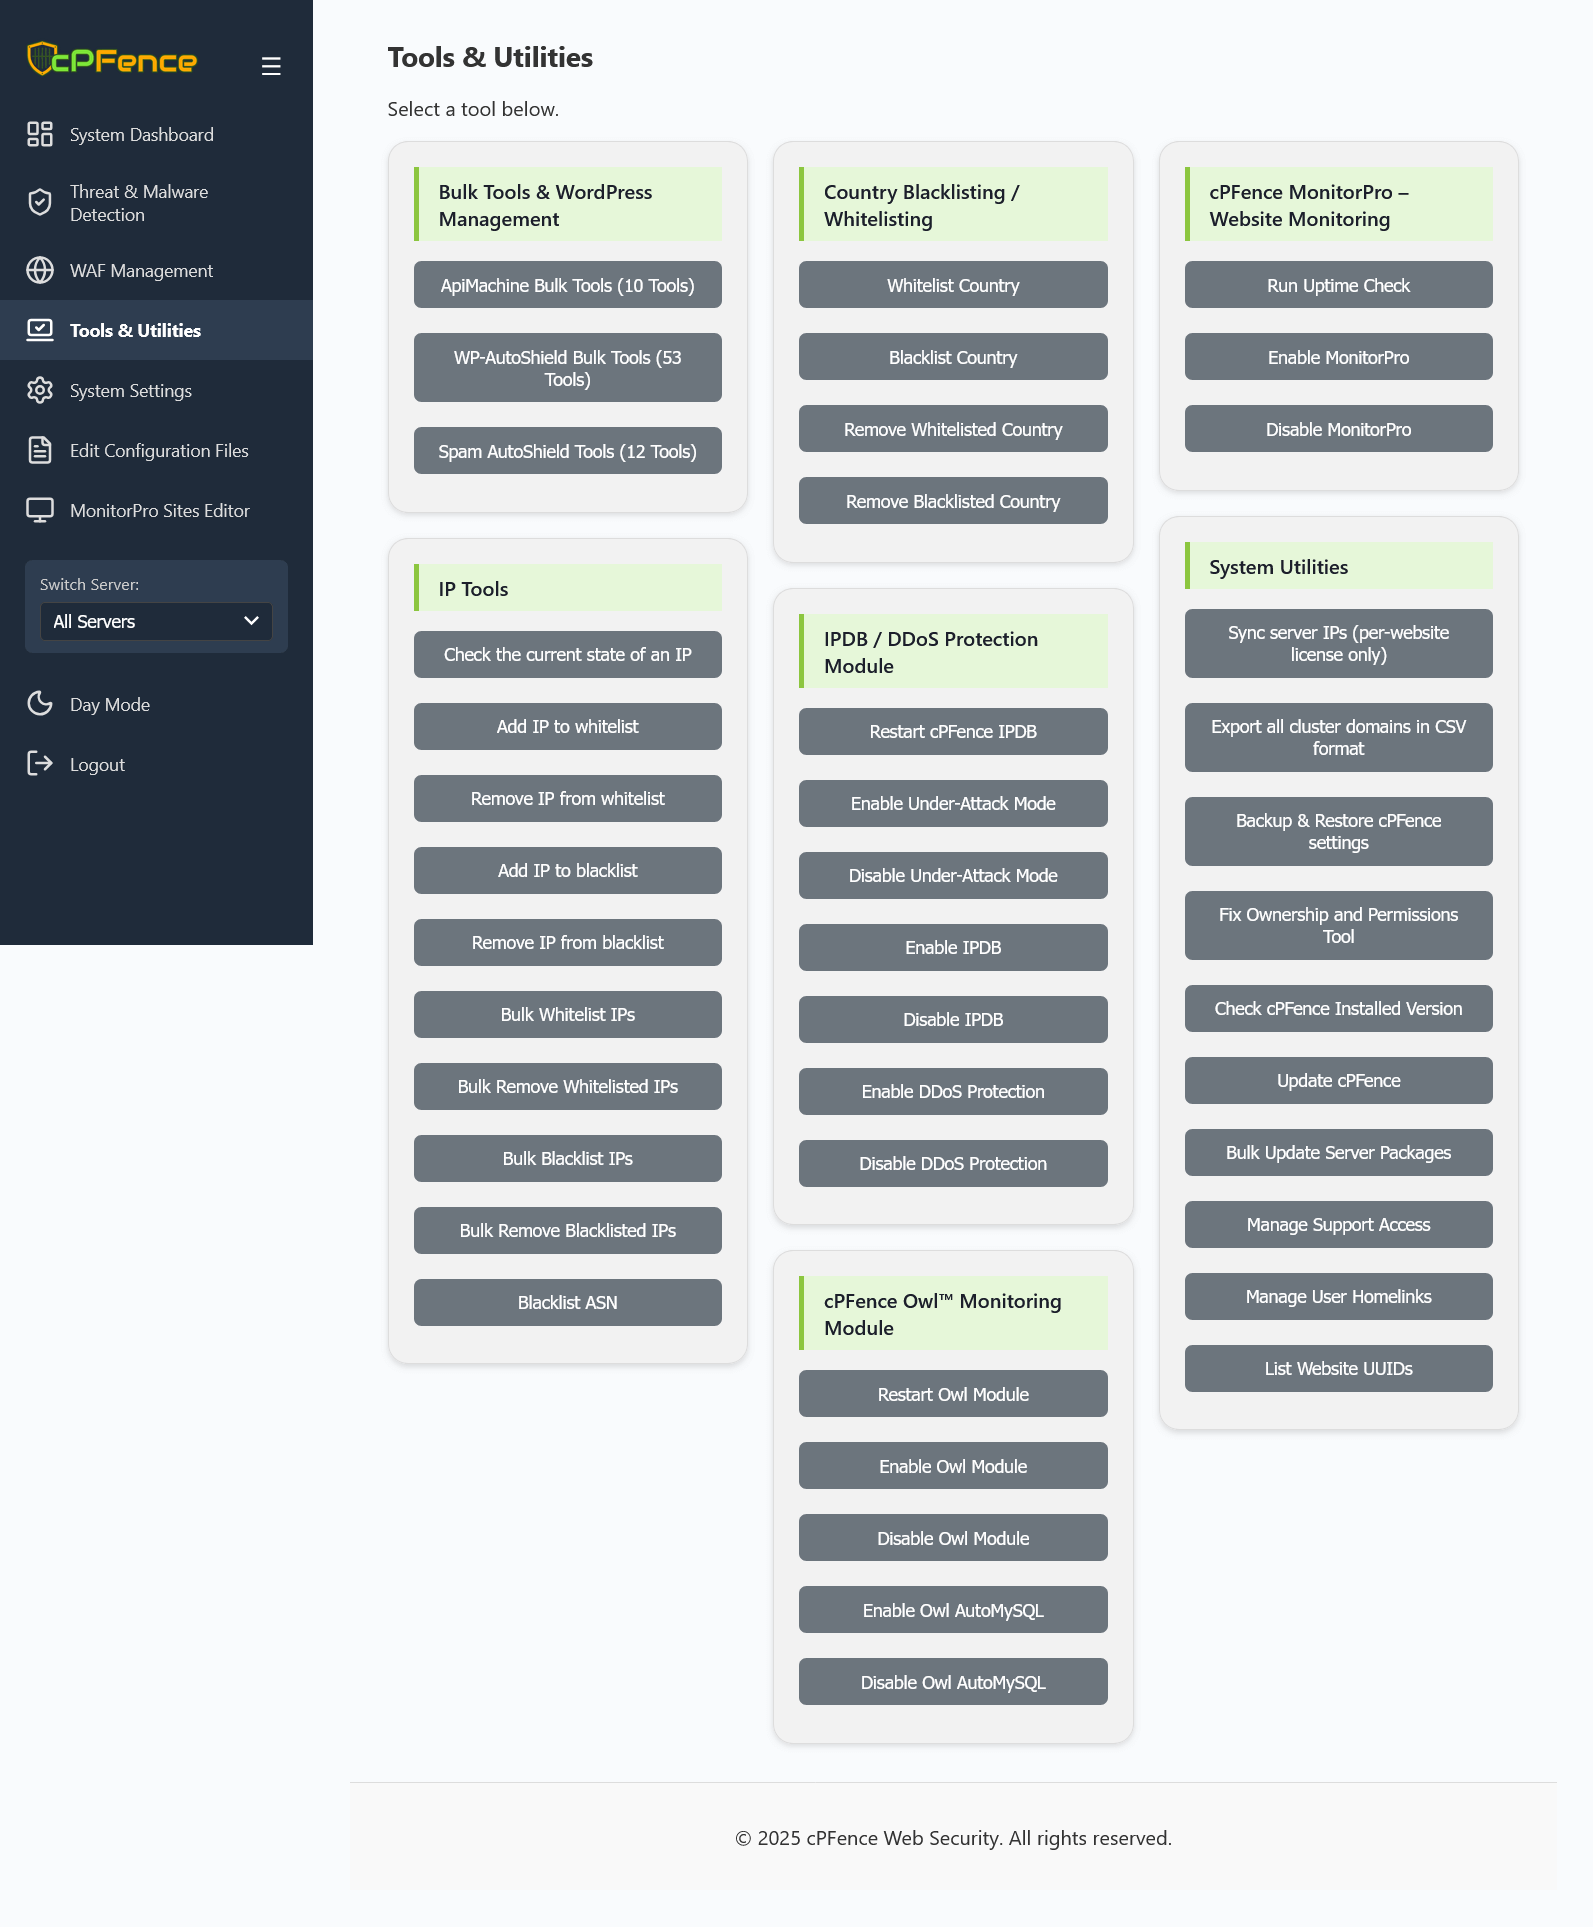Click the MonitorPro Sites Editor monitor icon
The width and height of the screenshot is (1593, 1927).
tap(40, 510)
